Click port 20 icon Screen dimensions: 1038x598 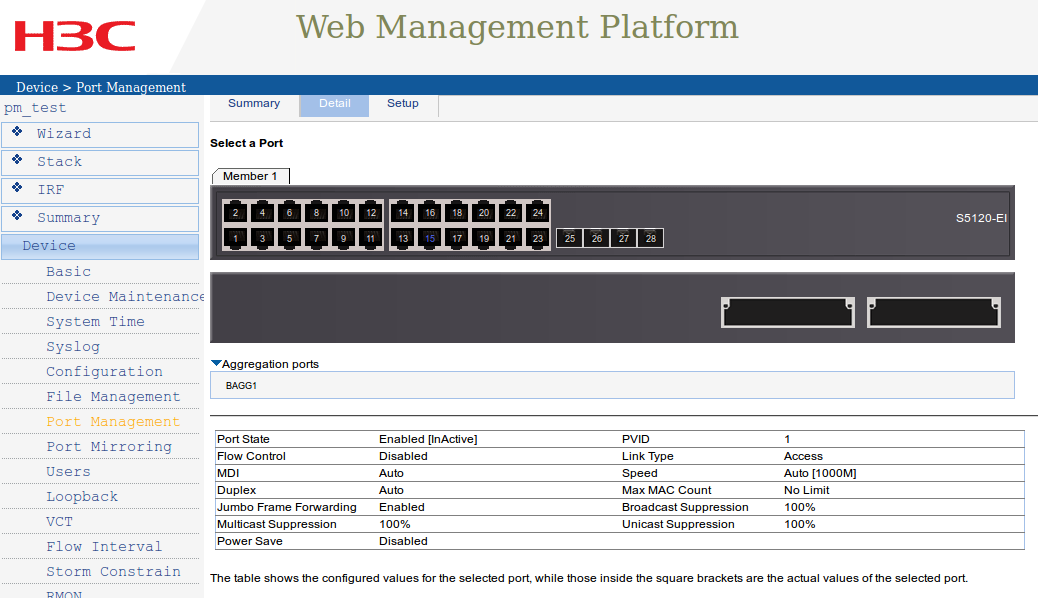(484, 213)
